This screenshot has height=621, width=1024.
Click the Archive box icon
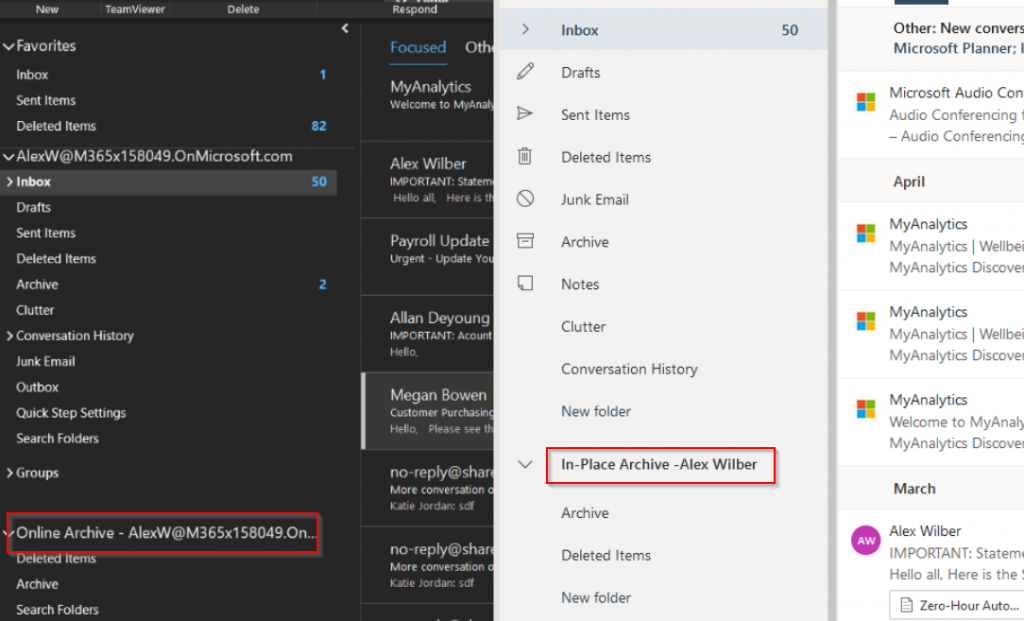[525, 241]
